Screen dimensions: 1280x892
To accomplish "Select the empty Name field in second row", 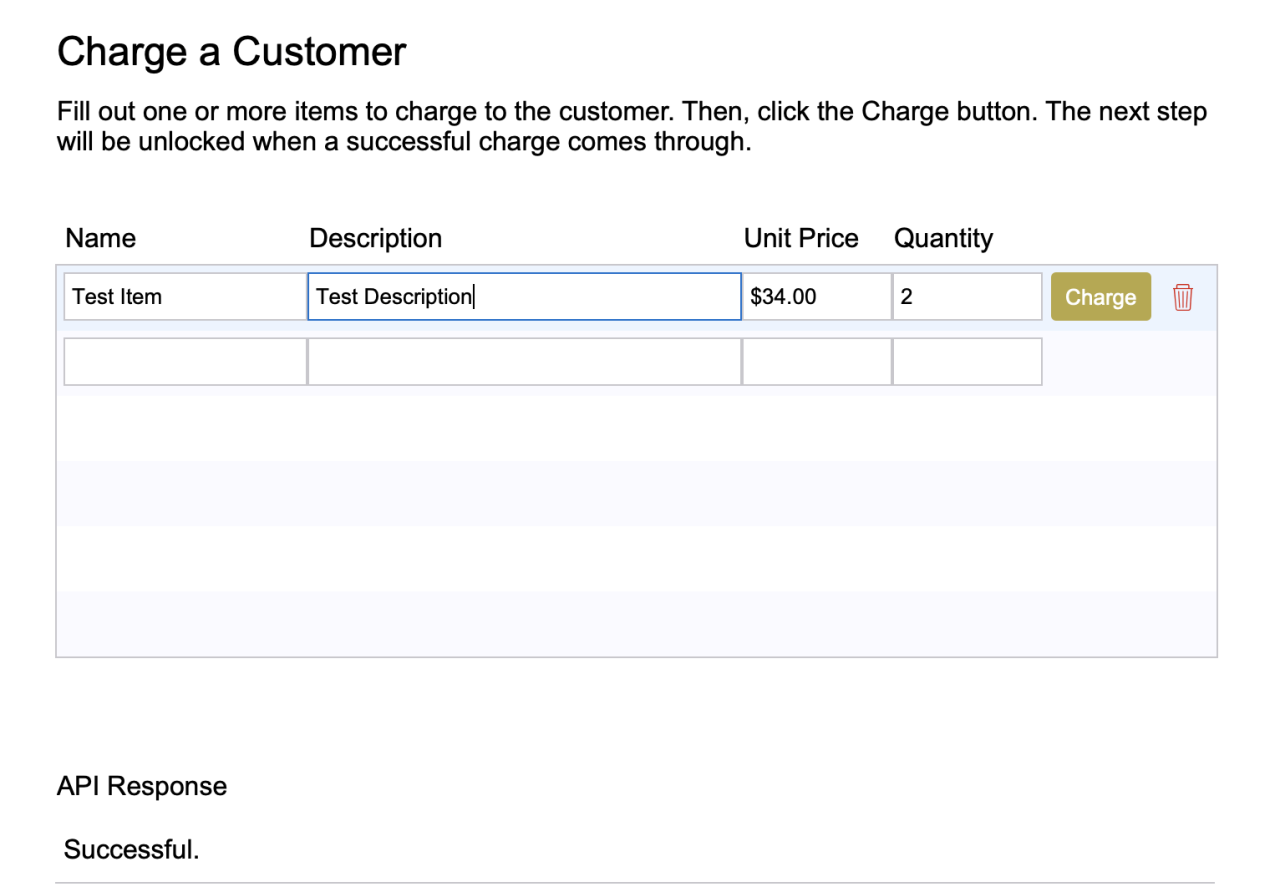I will pos(185,361).
